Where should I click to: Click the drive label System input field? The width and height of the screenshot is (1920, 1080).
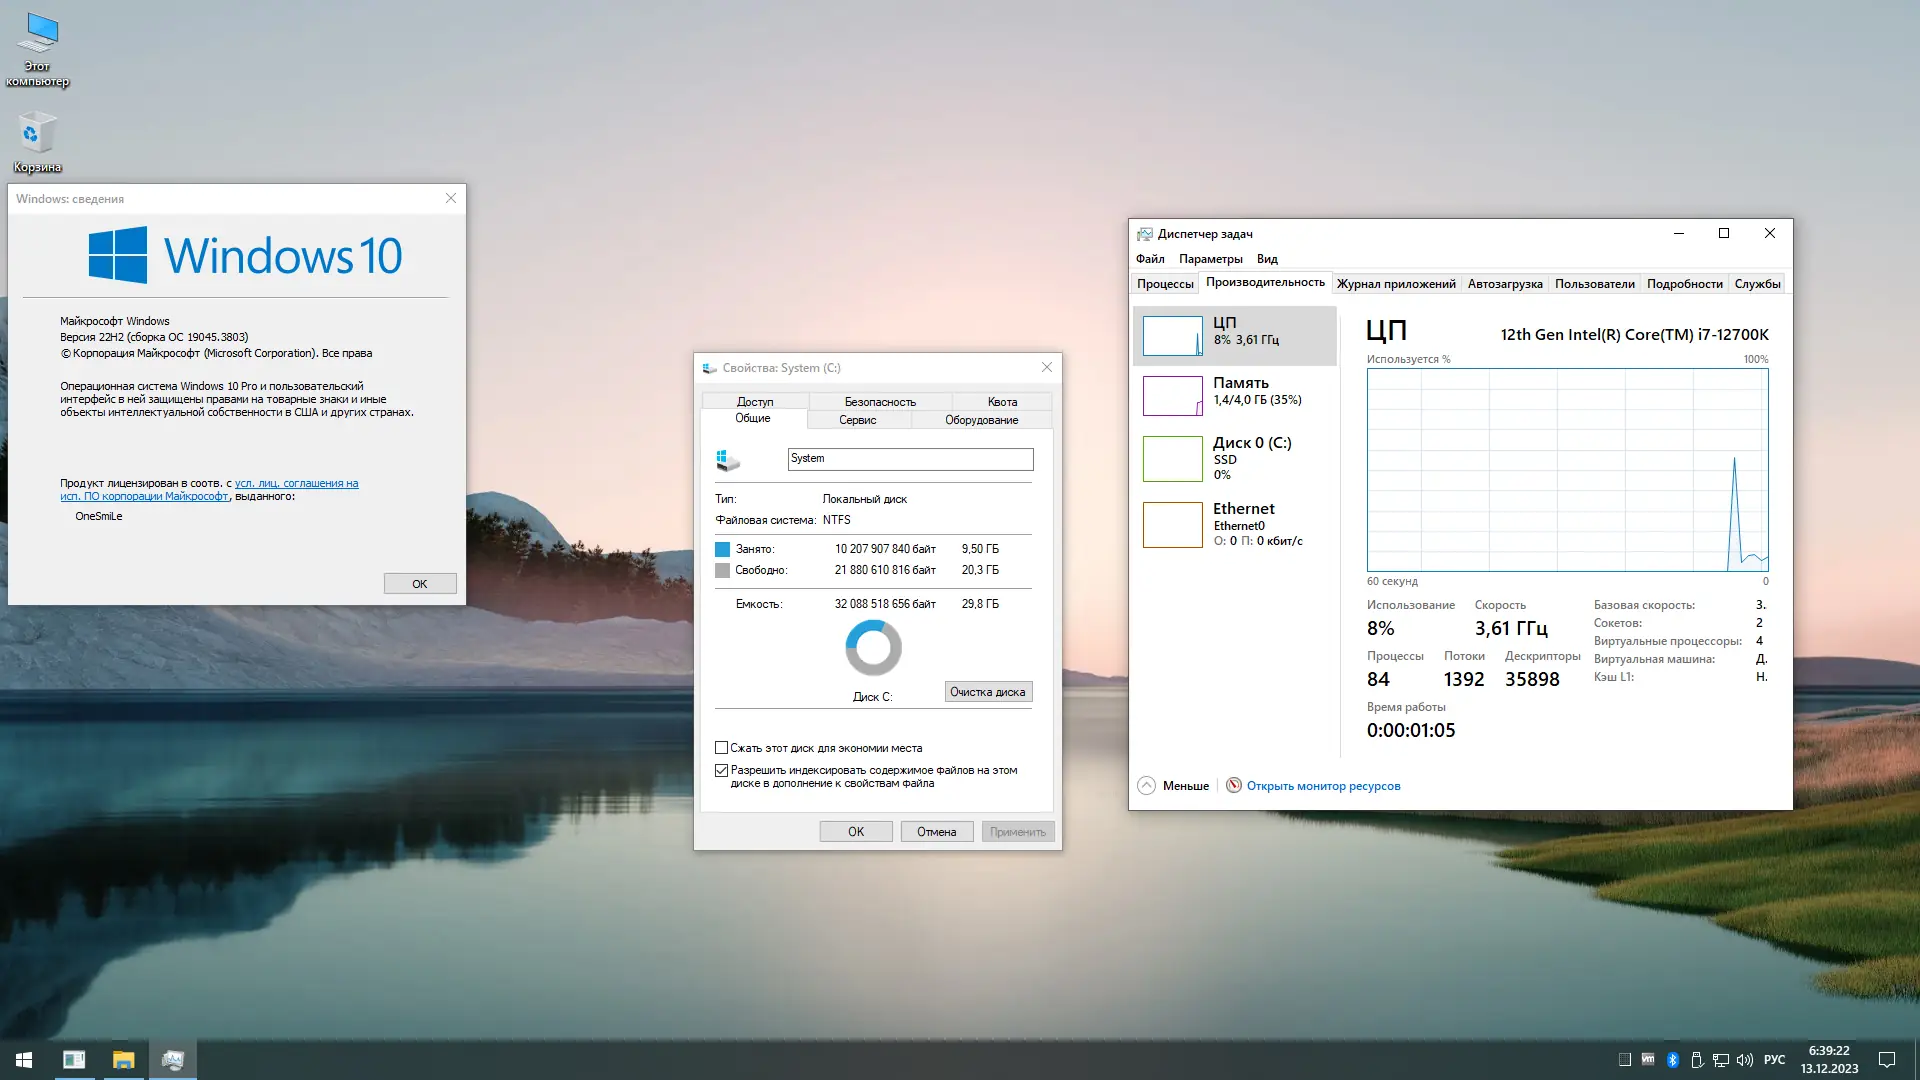[x=909, y=459]
